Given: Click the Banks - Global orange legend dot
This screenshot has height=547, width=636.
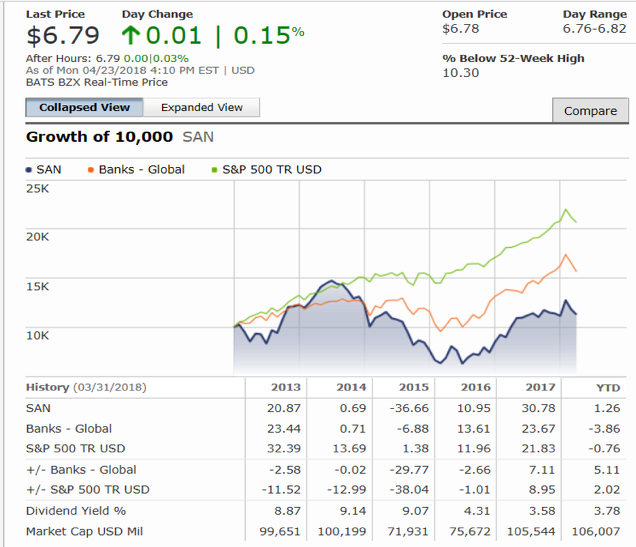Looking at the screenshot, I should 91,170.
